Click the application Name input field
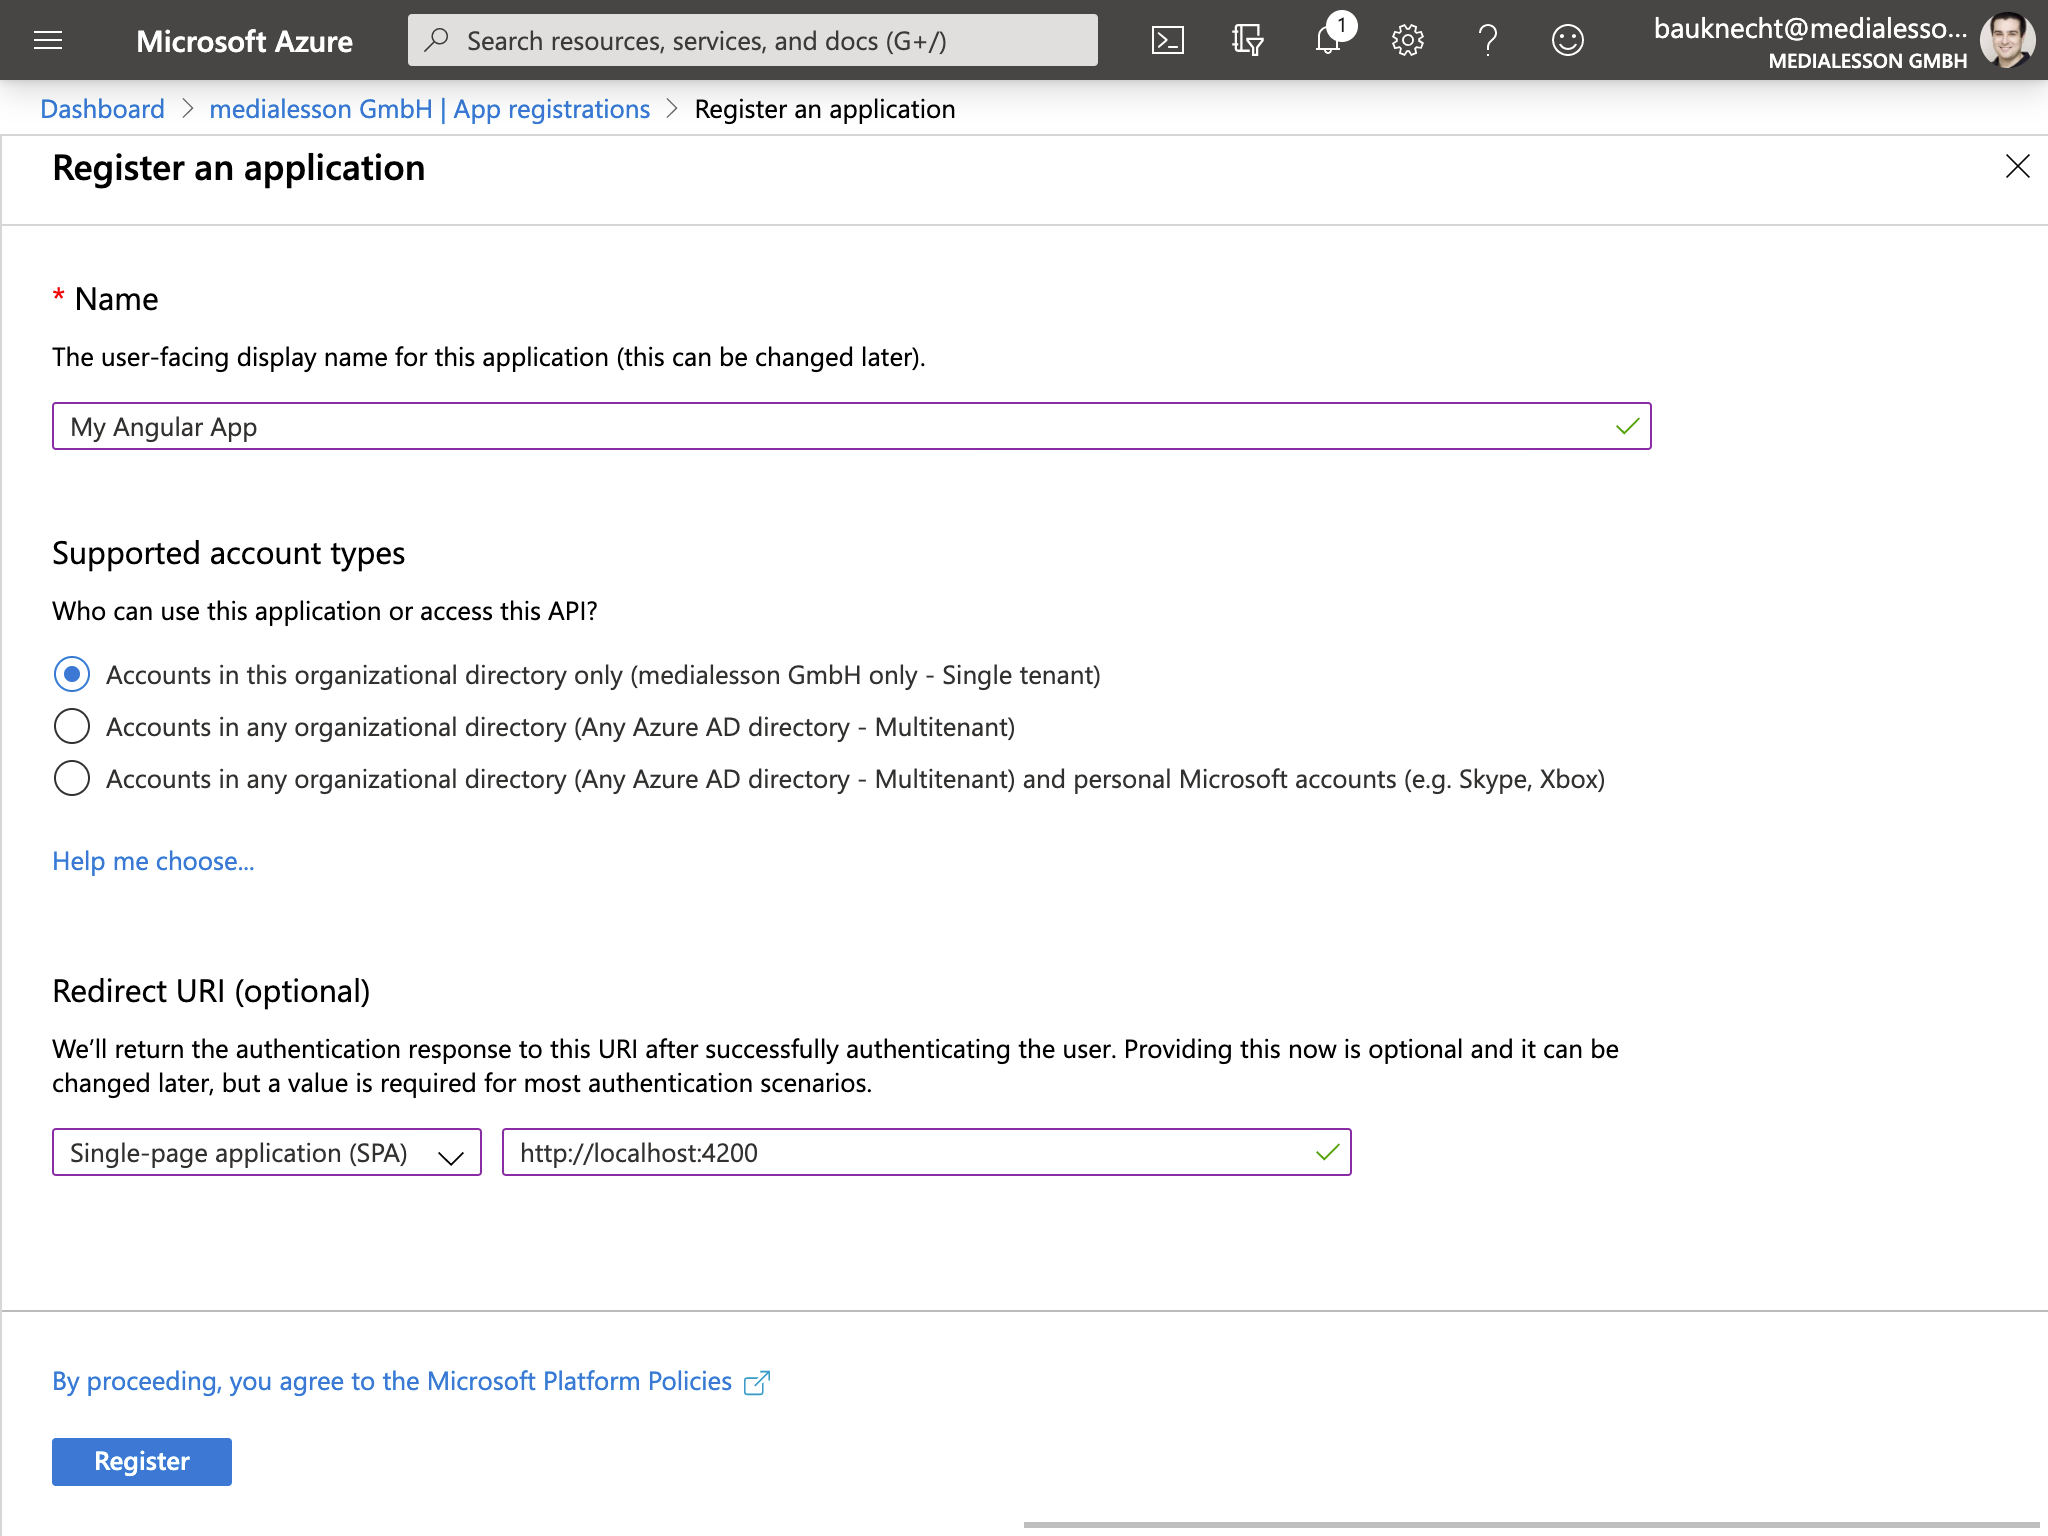2048x1536 pixels. coord(830,427)
